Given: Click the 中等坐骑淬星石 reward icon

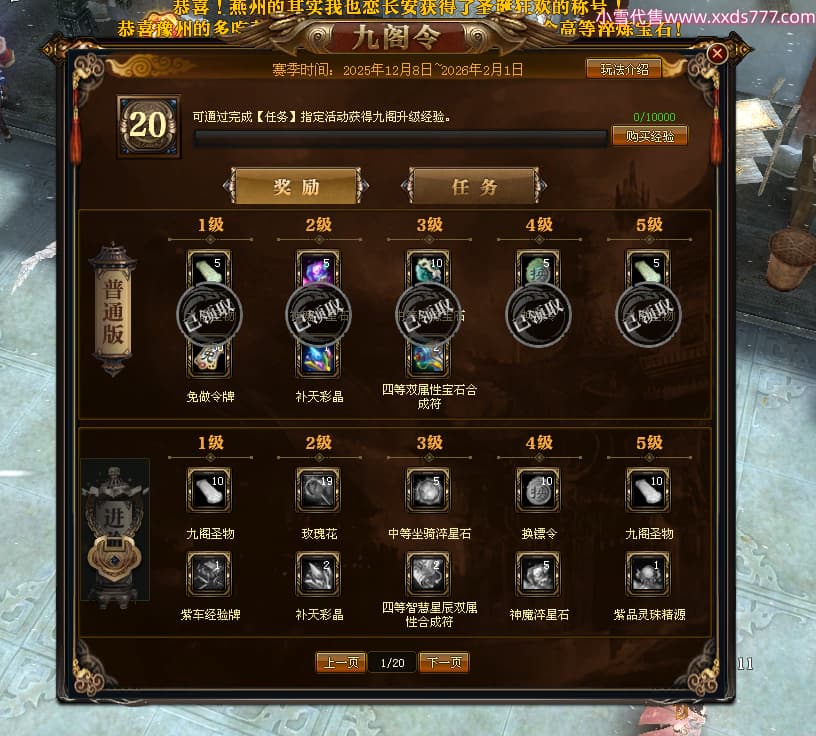Looking at the screenshot, I should (x=428, y=490).
